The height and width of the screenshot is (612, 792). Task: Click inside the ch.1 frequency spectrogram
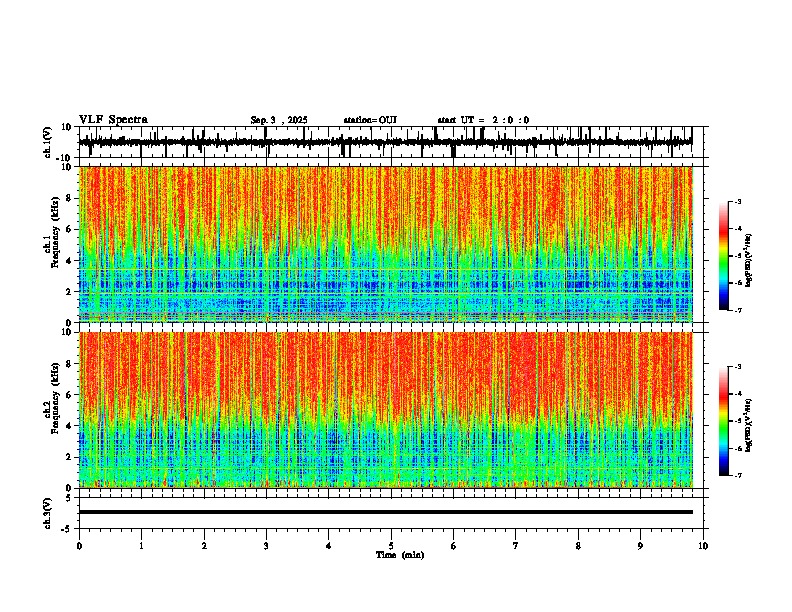point(386,244)
